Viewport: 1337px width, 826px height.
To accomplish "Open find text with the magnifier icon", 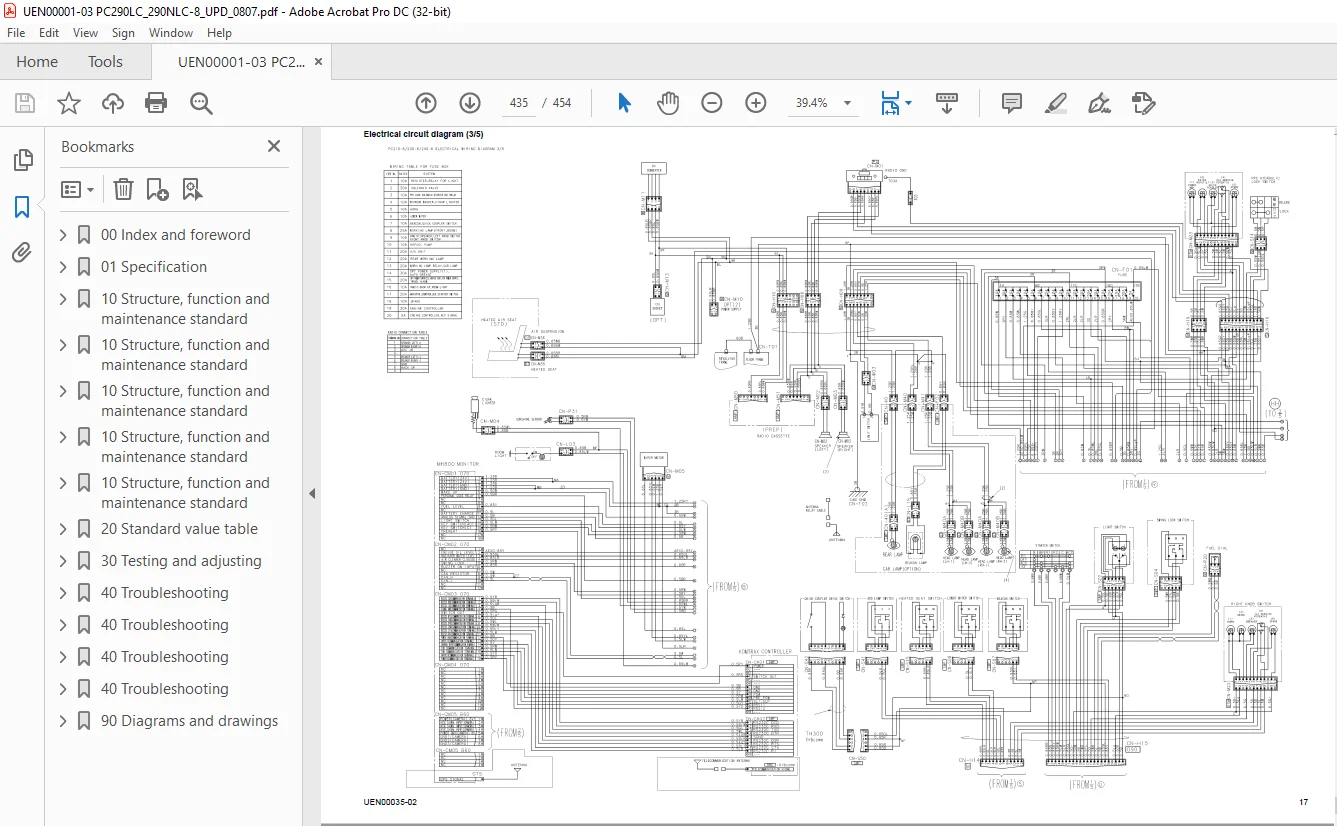I will tap(201, 103).
